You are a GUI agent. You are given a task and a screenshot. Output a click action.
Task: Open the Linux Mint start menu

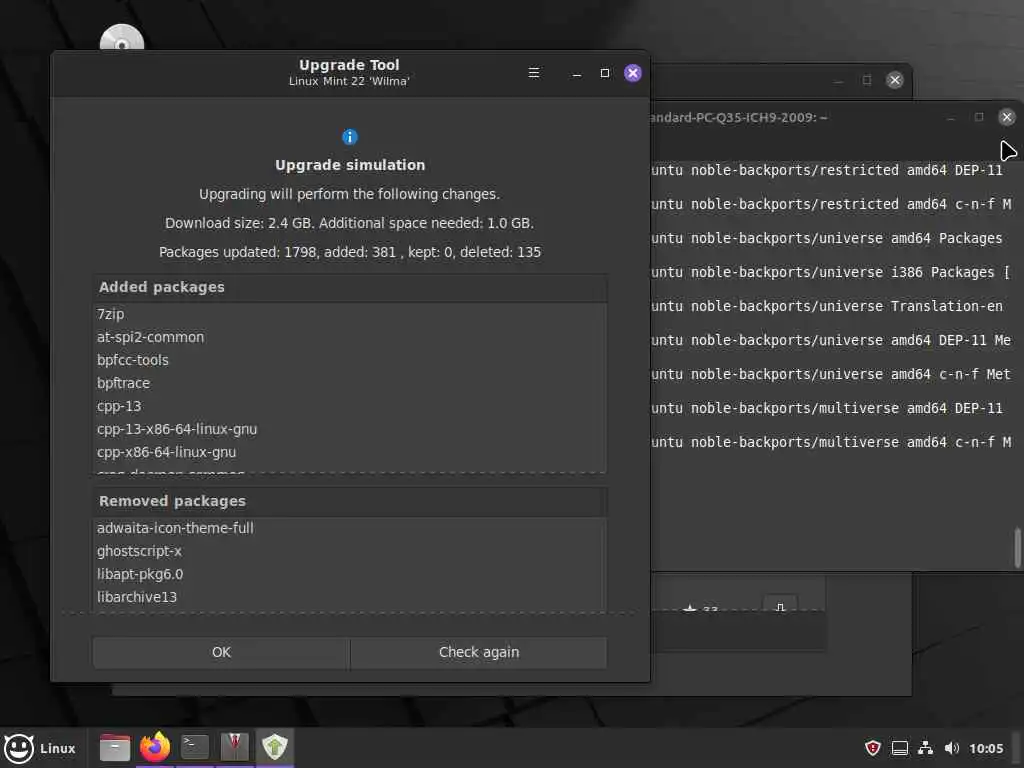click(x=40, y=748)
